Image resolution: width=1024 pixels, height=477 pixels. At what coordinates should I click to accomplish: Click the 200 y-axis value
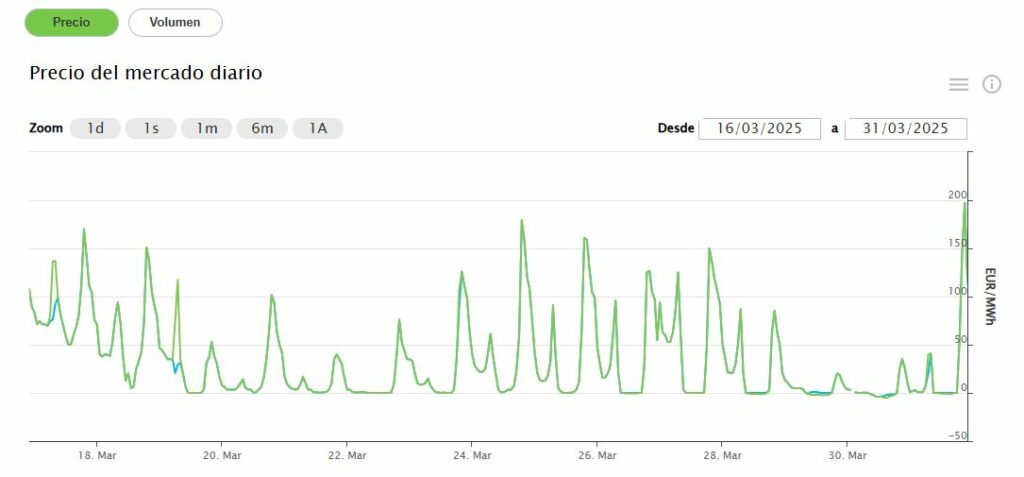pyautogui.click(x=957, y=195)
